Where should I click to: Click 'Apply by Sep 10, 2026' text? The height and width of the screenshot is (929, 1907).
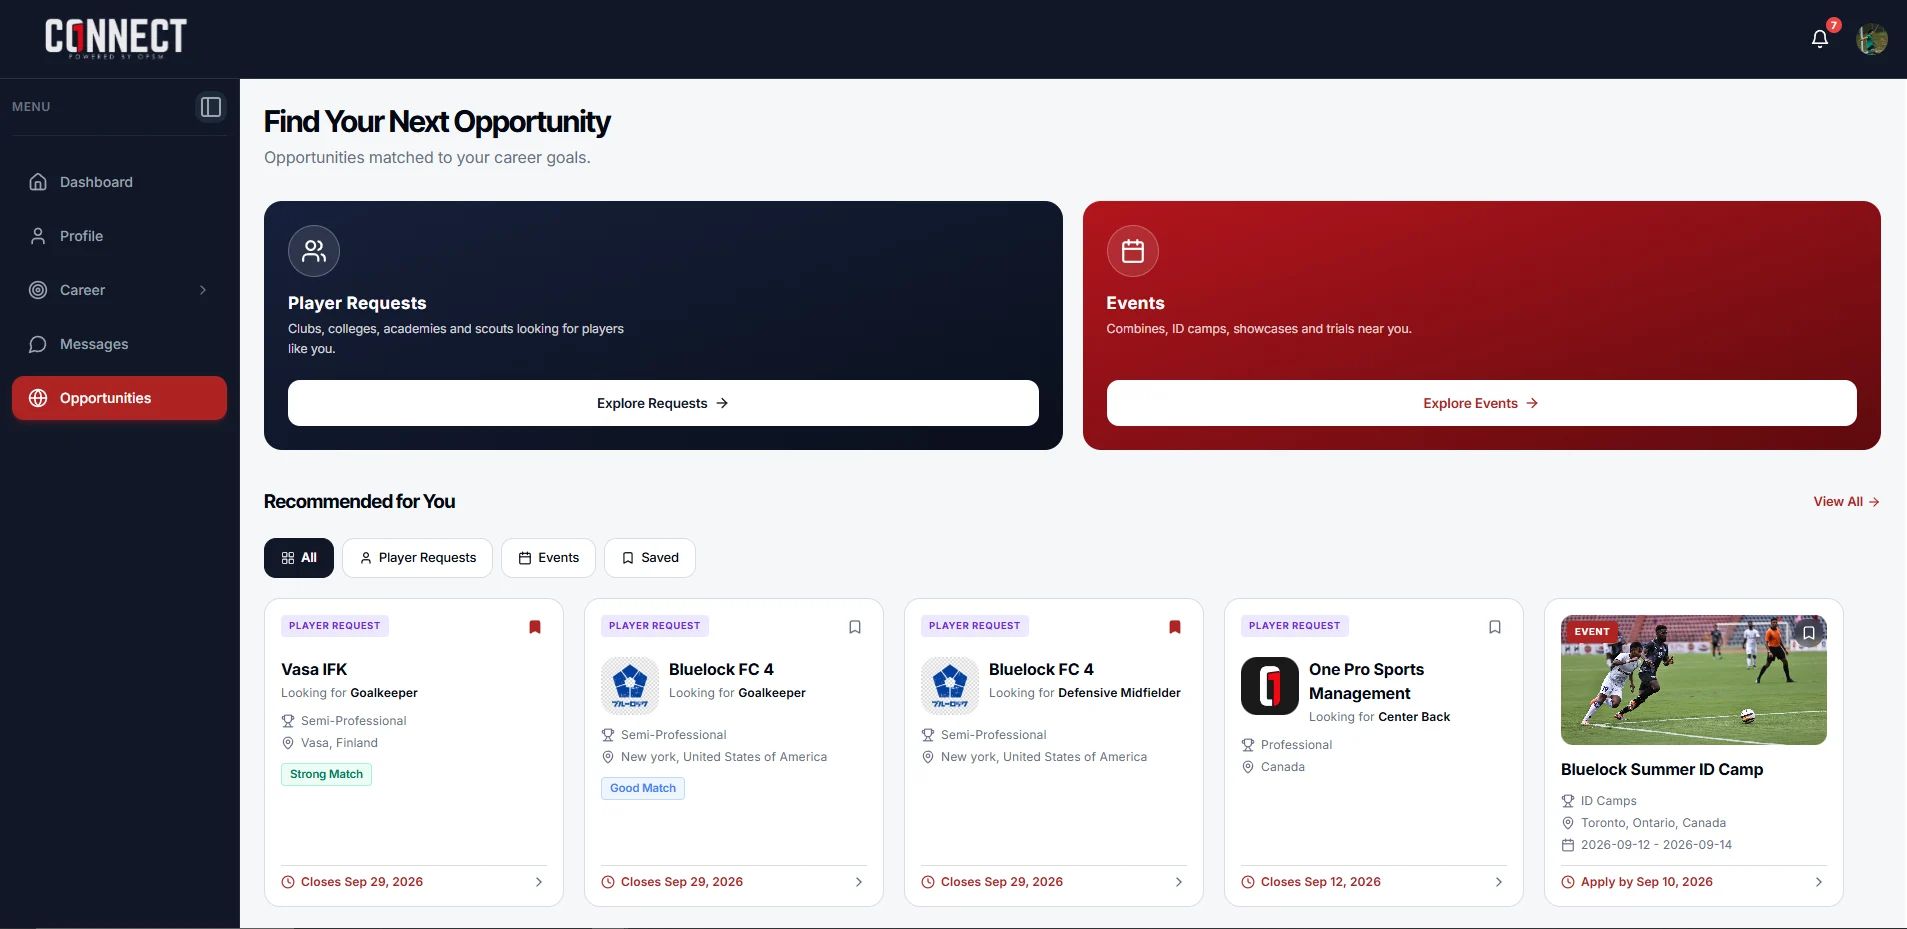click(x=1647, y=882)
